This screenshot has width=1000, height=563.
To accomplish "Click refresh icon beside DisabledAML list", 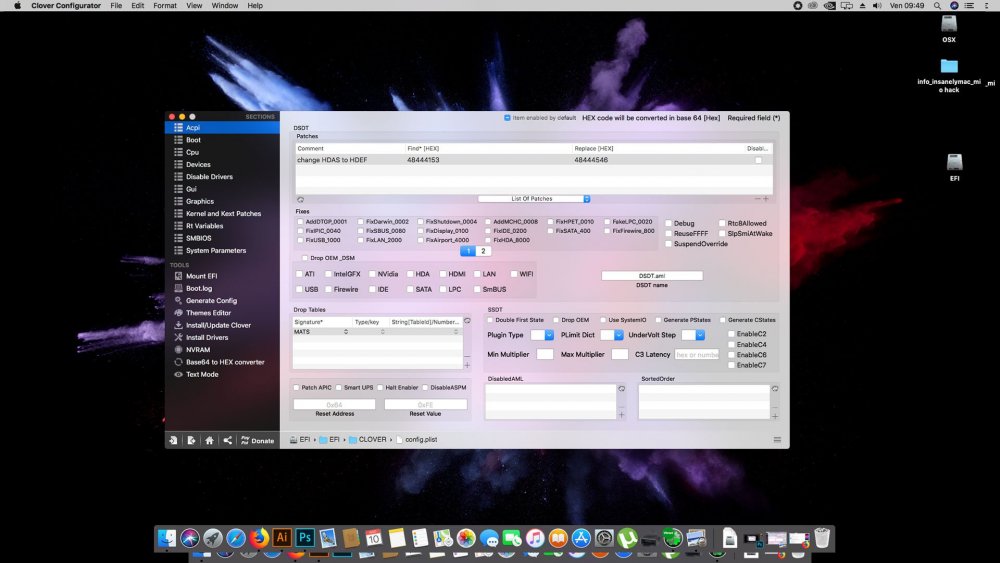I will (x=622, y=389).
